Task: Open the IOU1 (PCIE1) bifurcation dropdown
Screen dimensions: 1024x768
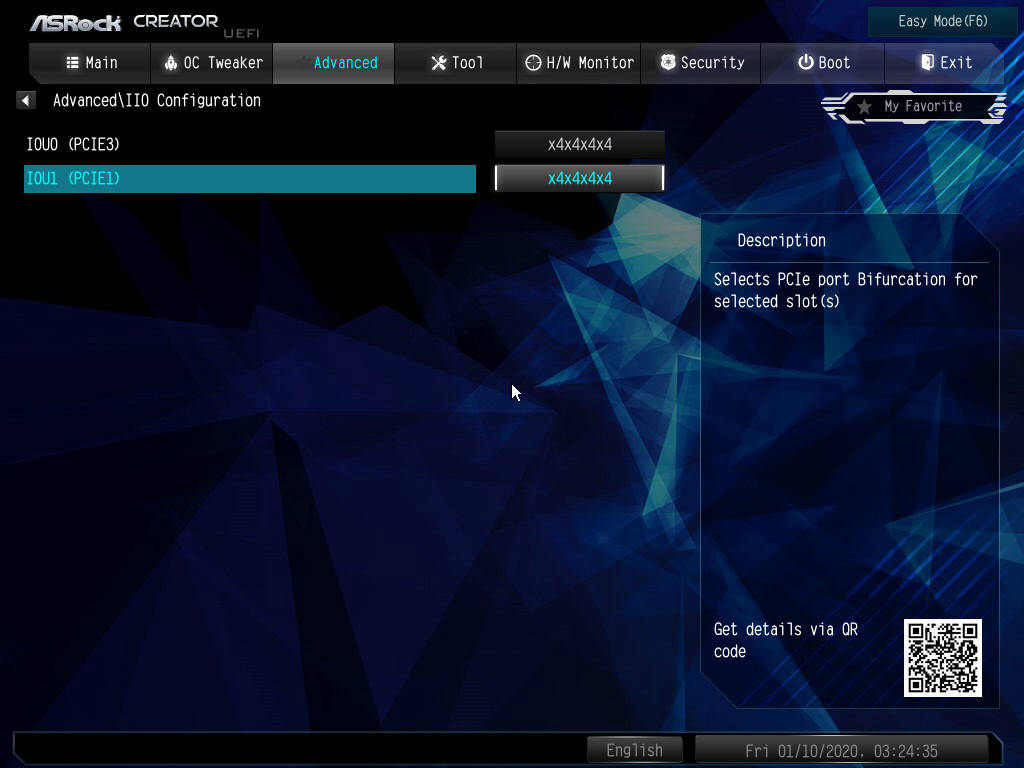Action: pyautogui.click(x=580, y=178)
